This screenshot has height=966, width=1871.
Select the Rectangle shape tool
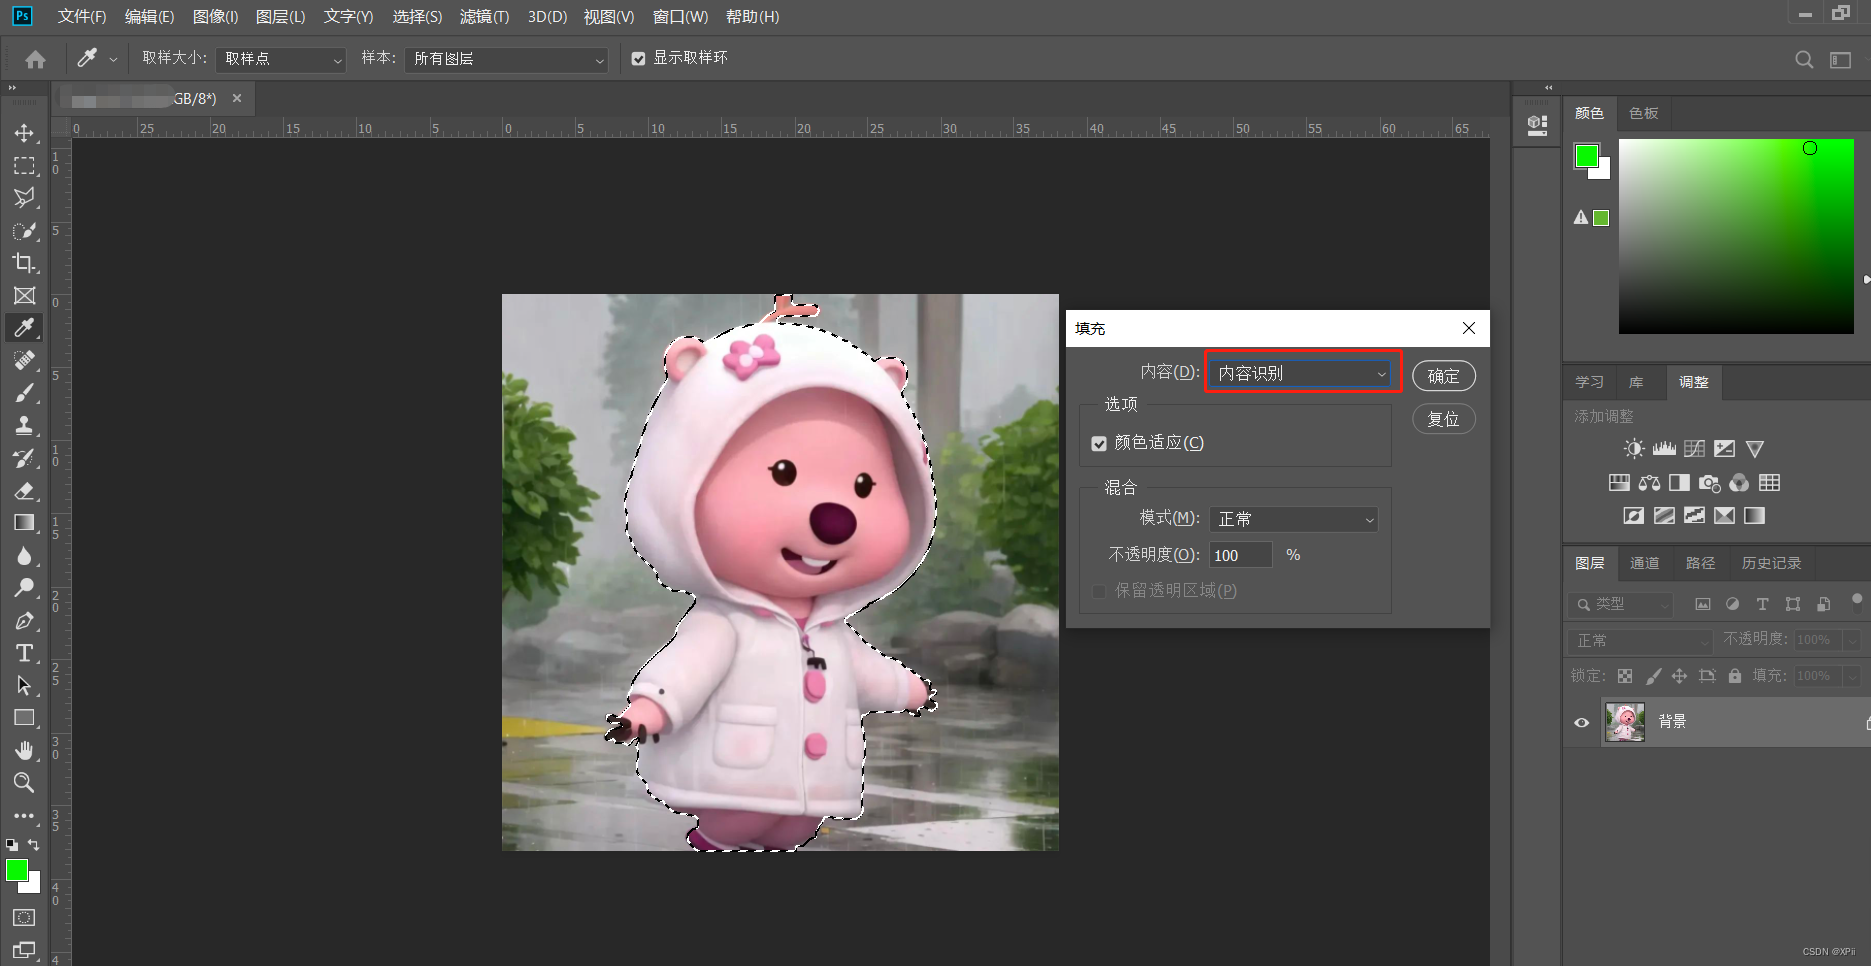coord(24,718)
